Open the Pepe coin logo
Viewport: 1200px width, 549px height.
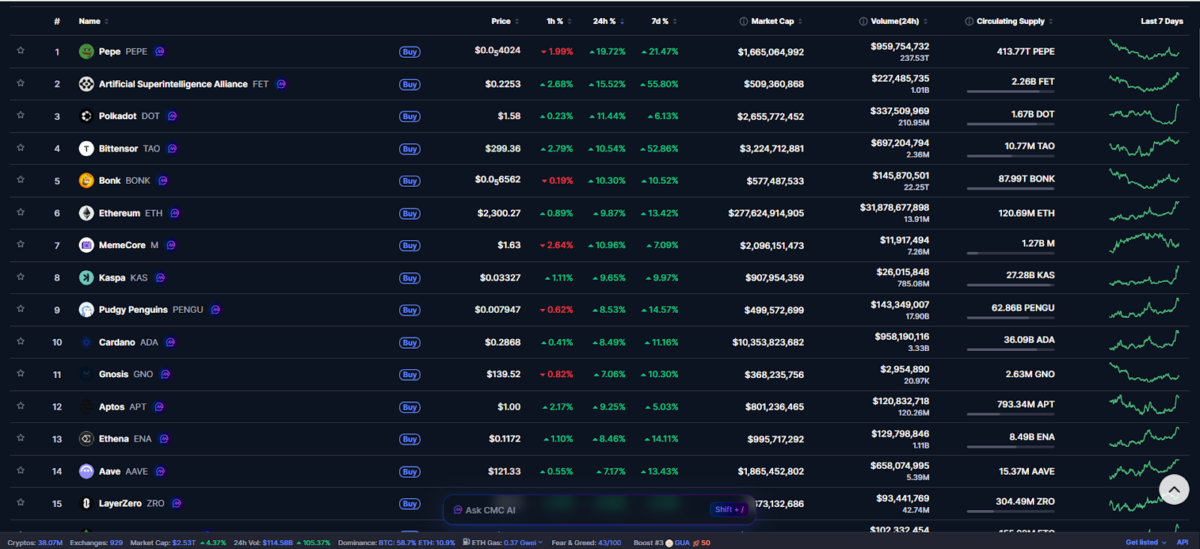point(86,52)
